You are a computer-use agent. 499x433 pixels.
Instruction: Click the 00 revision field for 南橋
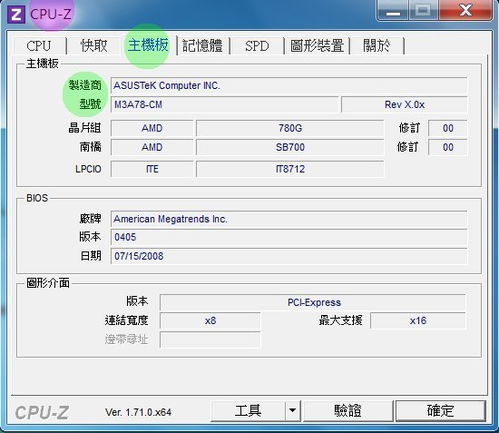pyautogui.click(x=448, y=147)
